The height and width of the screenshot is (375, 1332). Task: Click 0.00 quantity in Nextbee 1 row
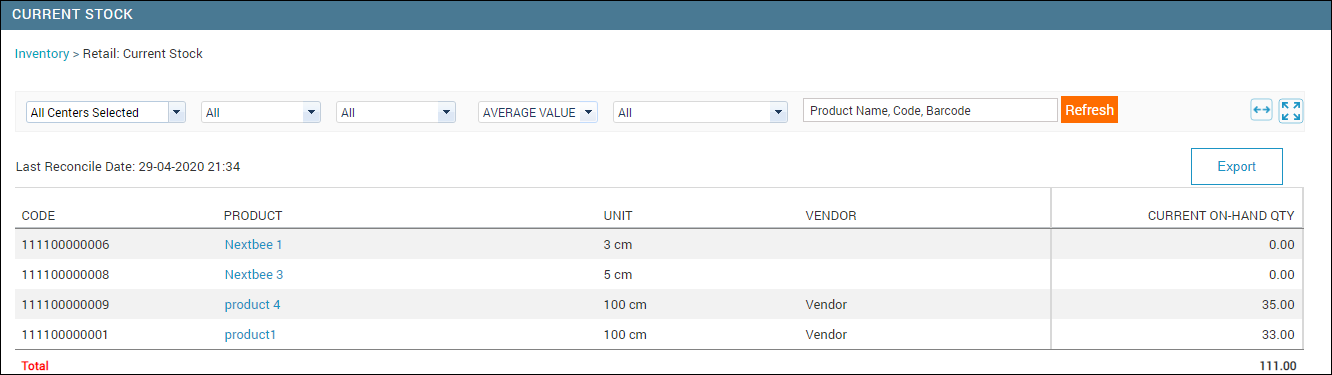(1282, 244)
